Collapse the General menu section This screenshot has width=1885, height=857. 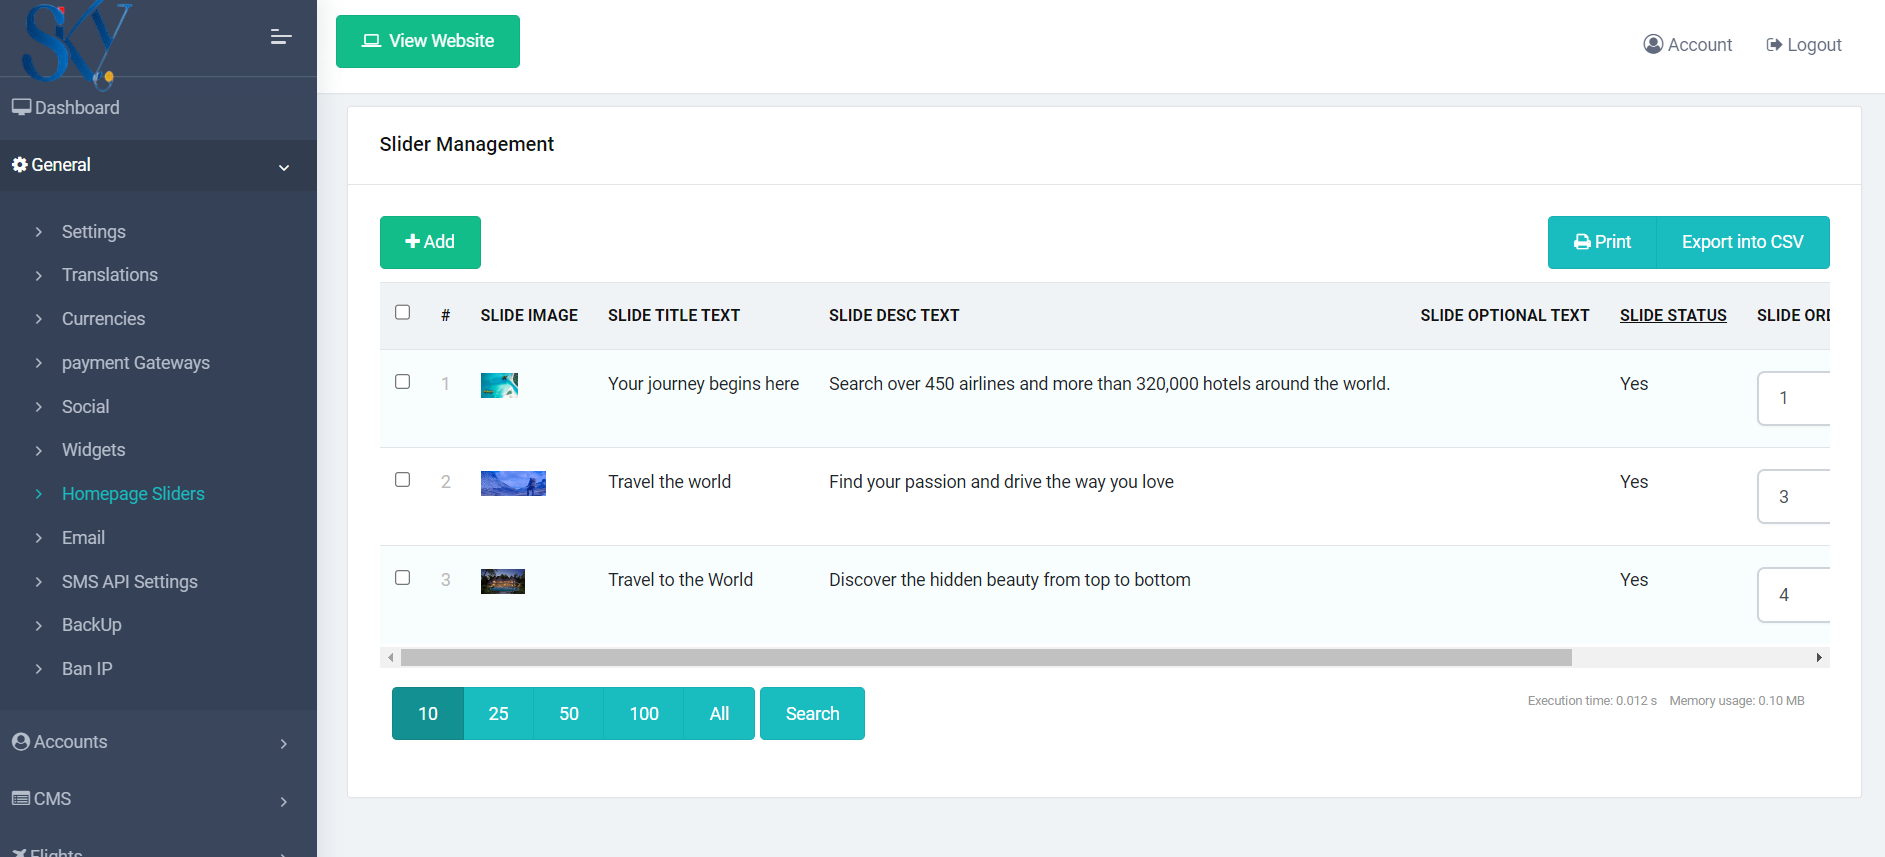pos(283,167)
